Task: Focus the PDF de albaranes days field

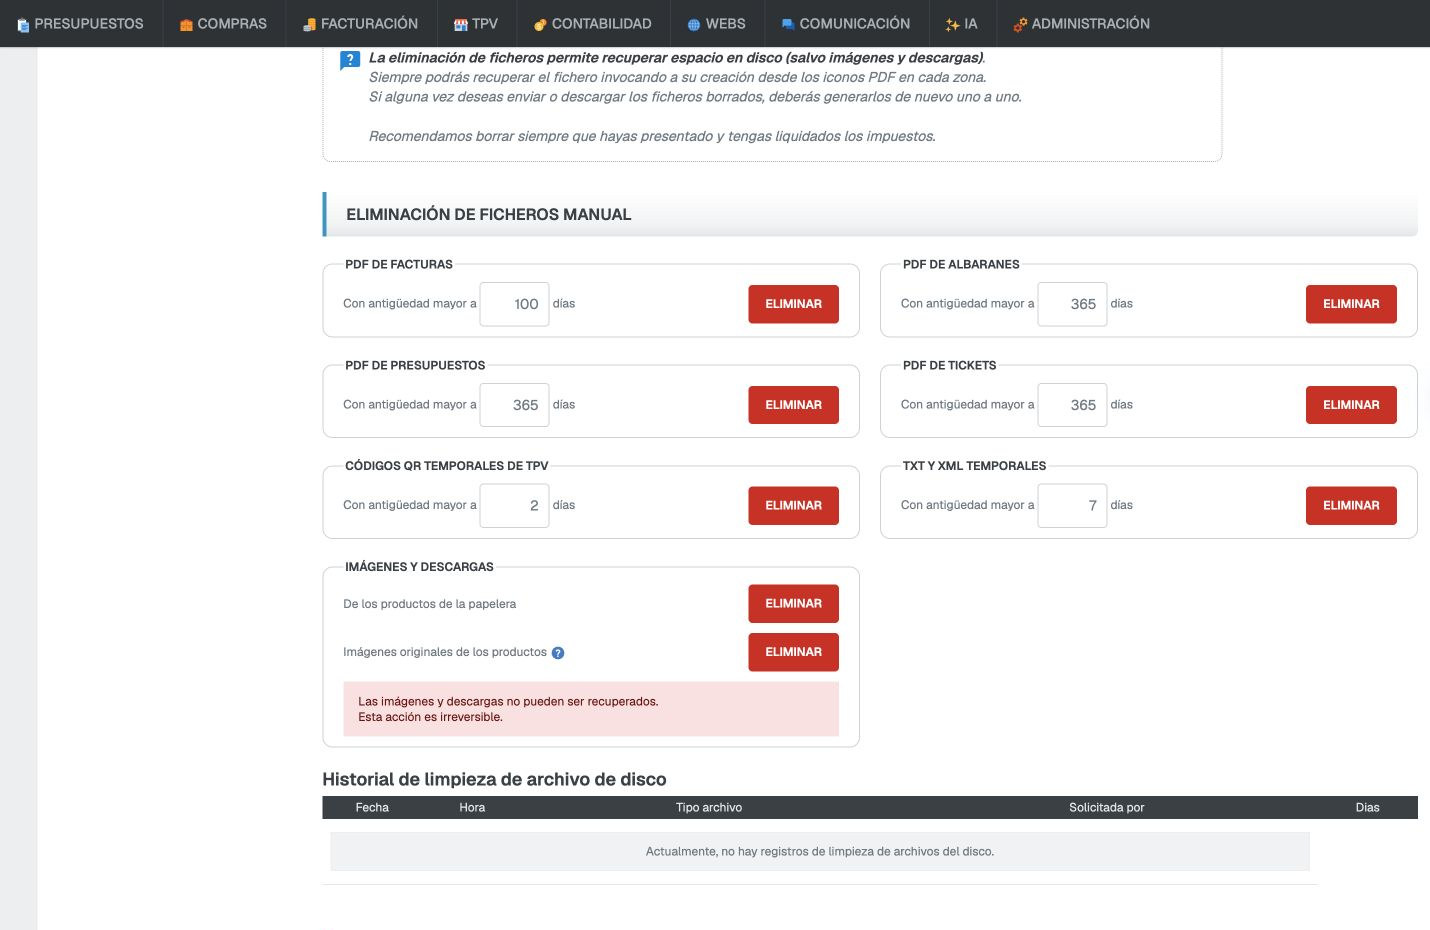Action: tap(1072, 304)
